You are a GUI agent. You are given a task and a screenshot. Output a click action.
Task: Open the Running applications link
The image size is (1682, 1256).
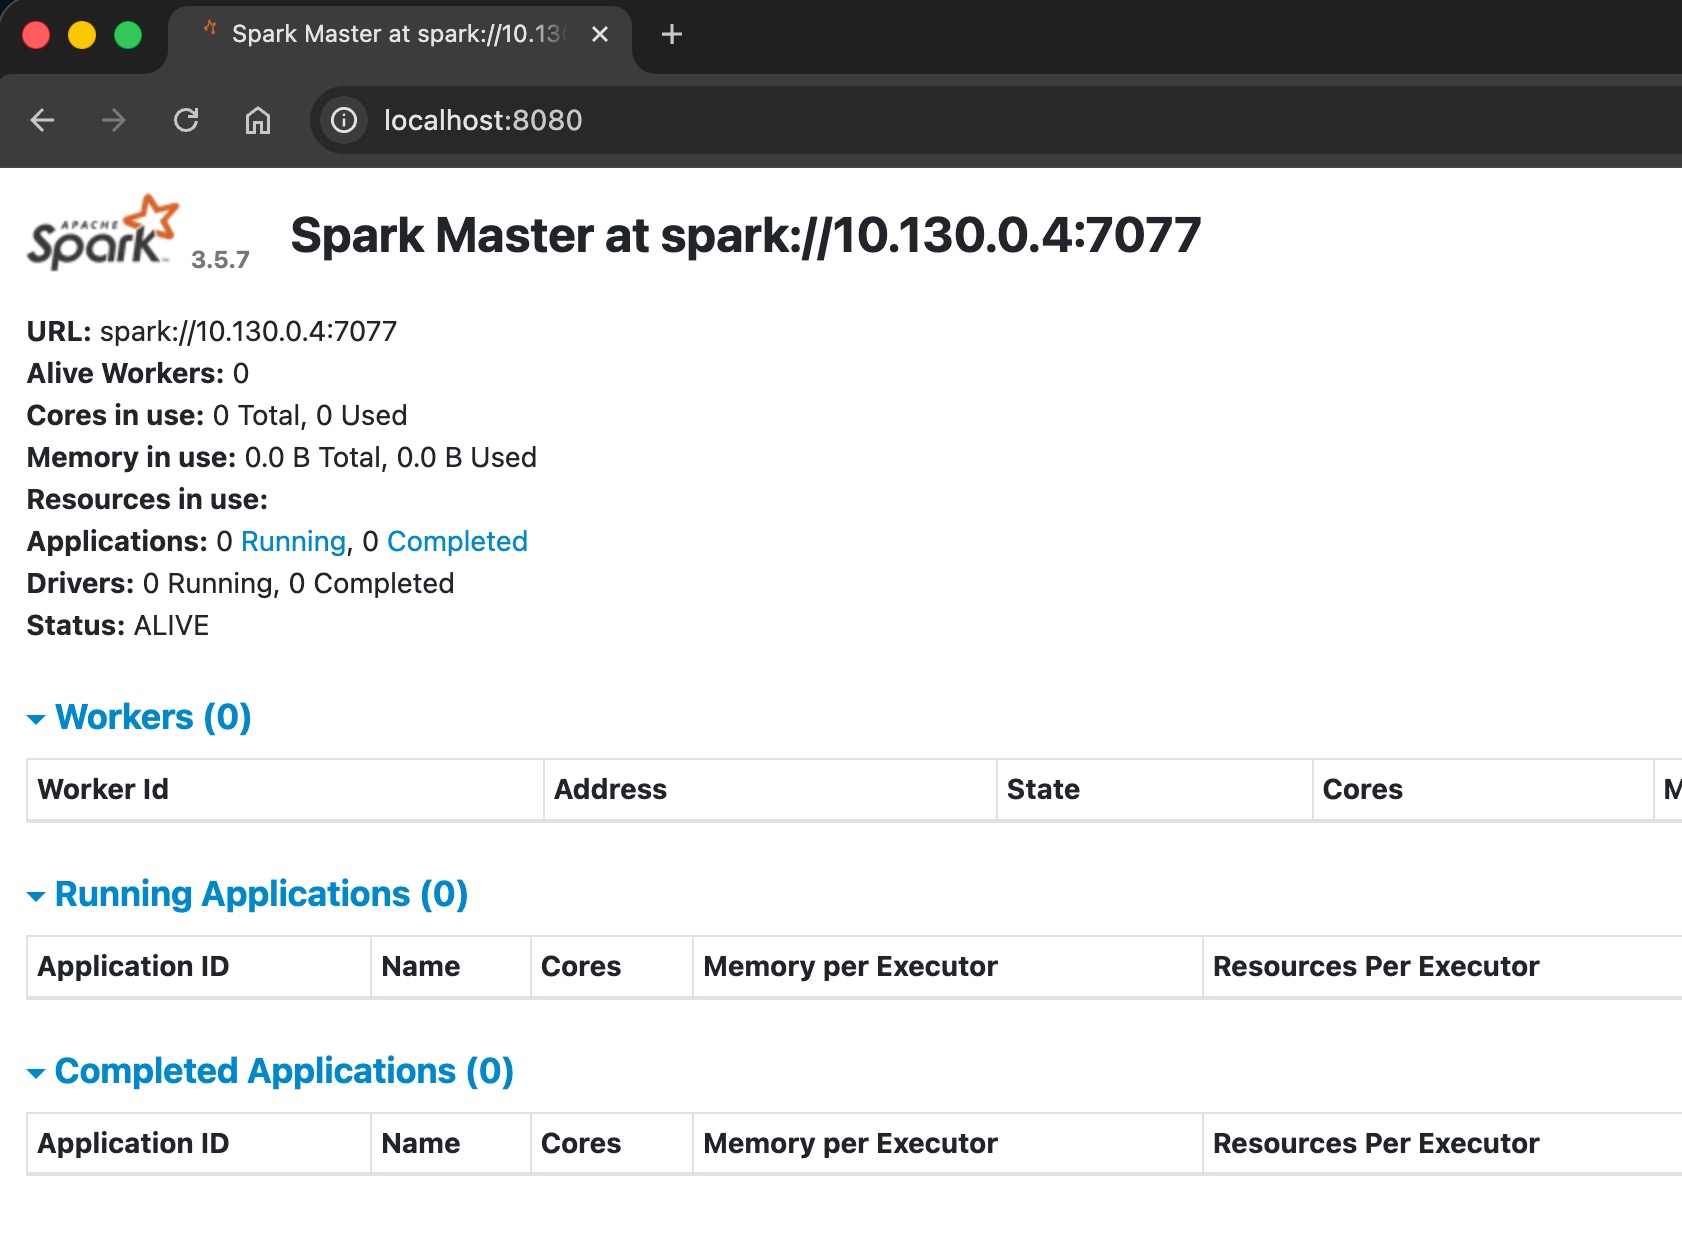coord(293,541)
